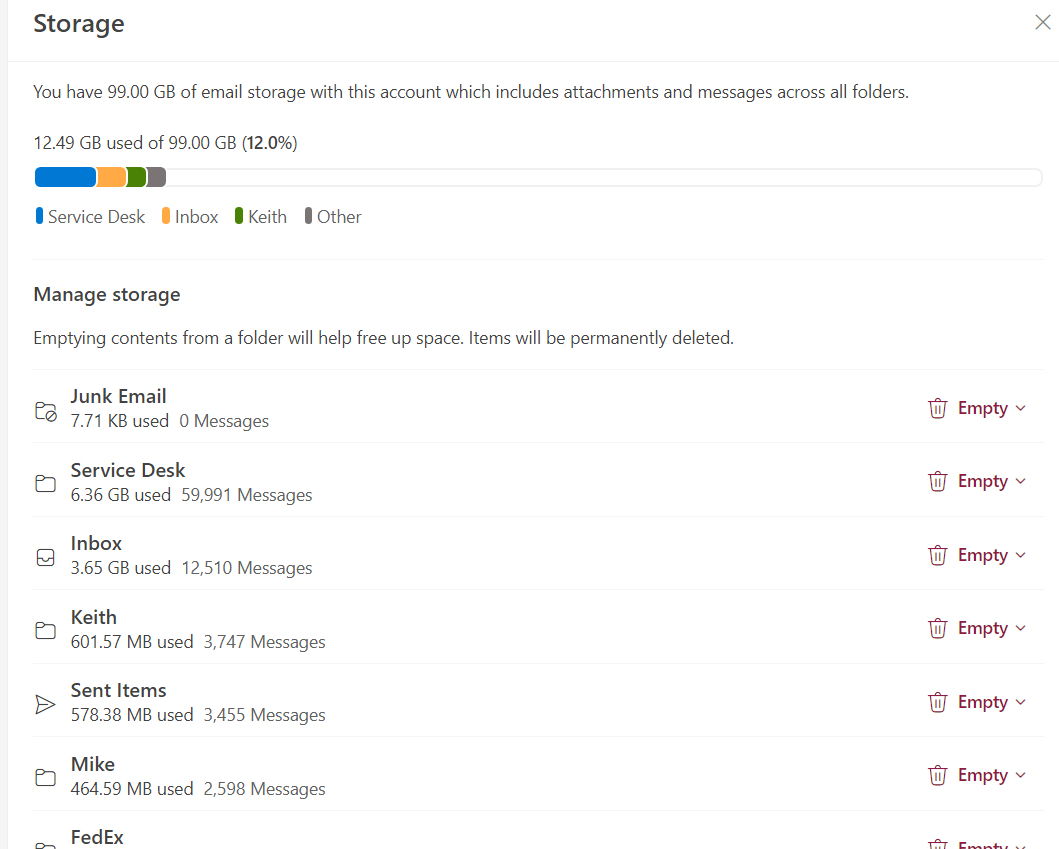Click the Inbox tray icon
The height and width of the screenshot is (849, 1059).
pos(45,557)
